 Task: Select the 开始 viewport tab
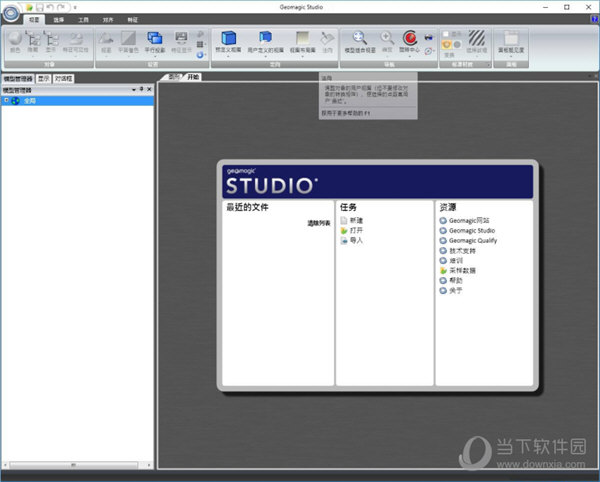193,77
